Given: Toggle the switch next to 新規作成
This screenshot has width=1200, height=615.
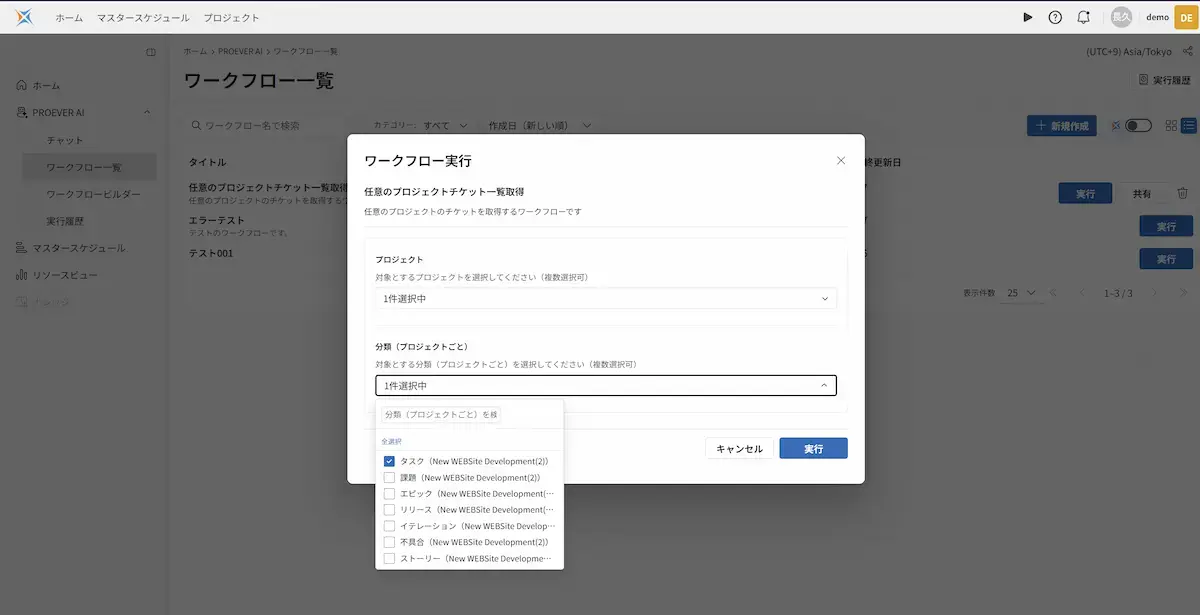Looking at the screenshot, I should pyautogui.click(x=1138, y=126).
